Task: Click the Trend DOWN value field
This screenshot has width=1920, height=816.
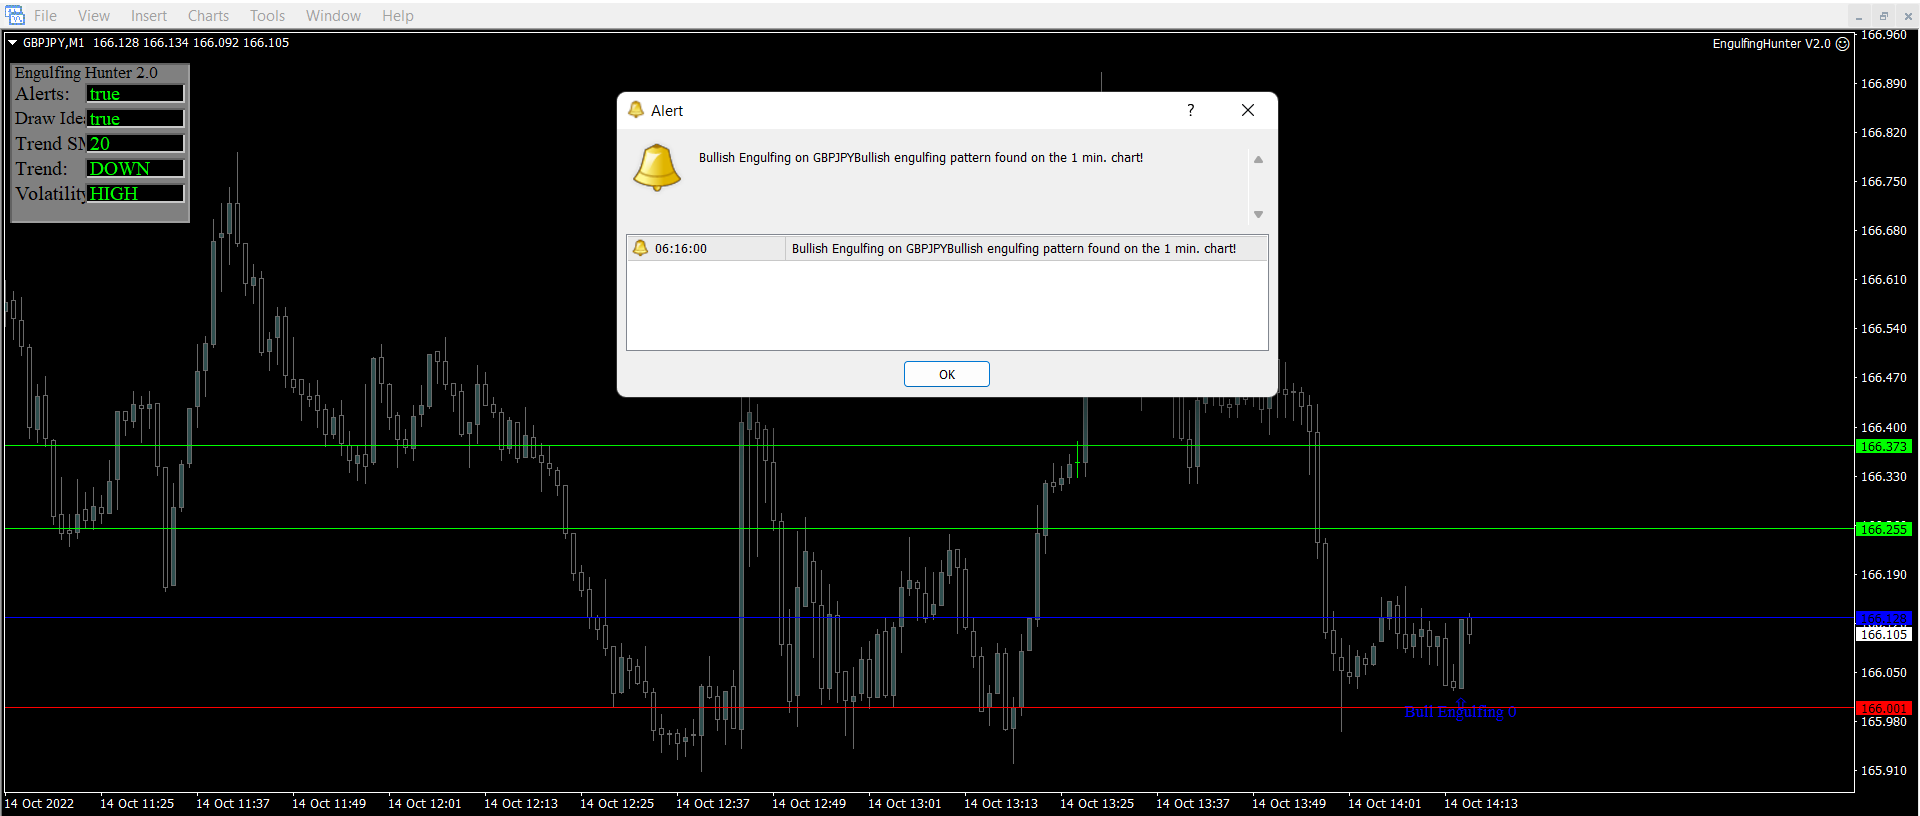Action: [135, 169]
